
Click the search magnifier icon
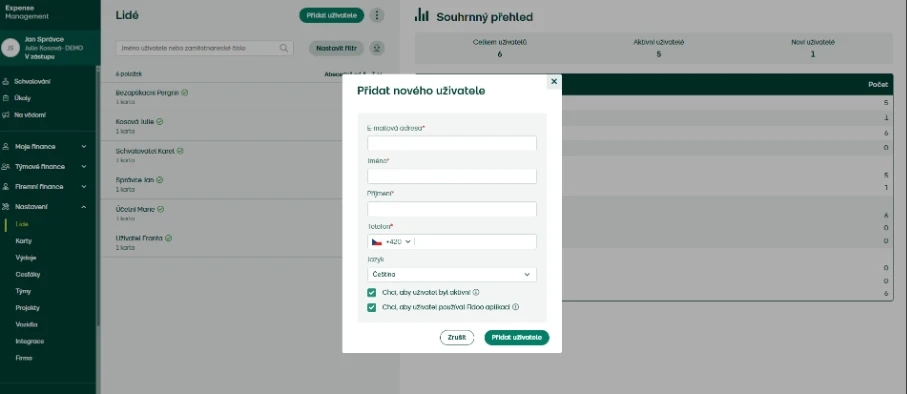(x=284, y=48)
